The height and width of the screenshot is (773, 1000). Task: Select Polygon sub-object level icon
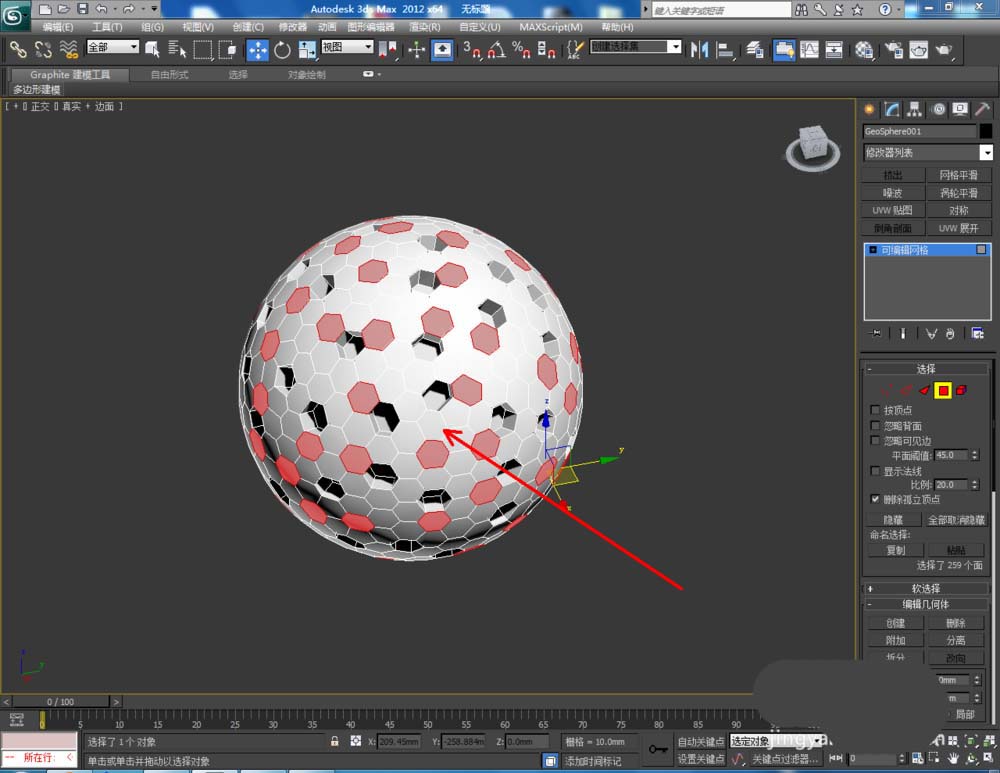(x=942, y=390)
